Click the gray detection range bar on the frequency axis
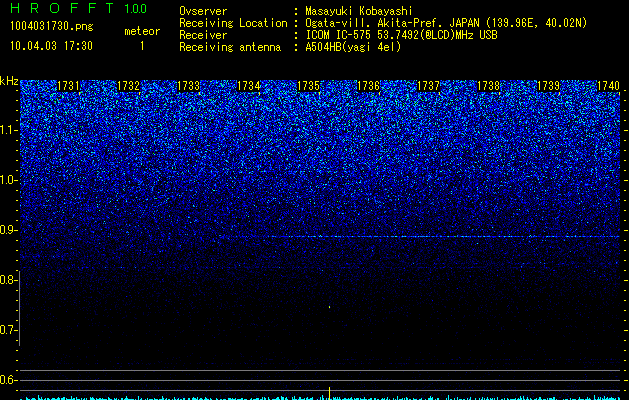This screenshot has width=629, height=400. [19, 308]
